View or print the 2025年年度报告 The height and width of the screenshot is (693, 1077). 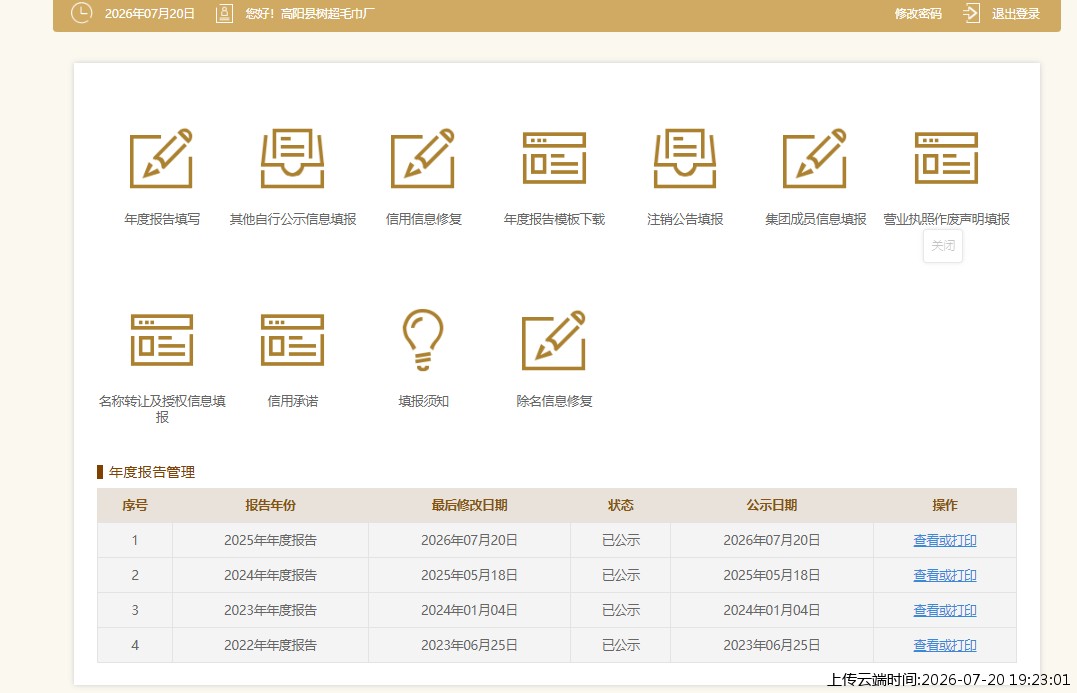coord(944,541)
